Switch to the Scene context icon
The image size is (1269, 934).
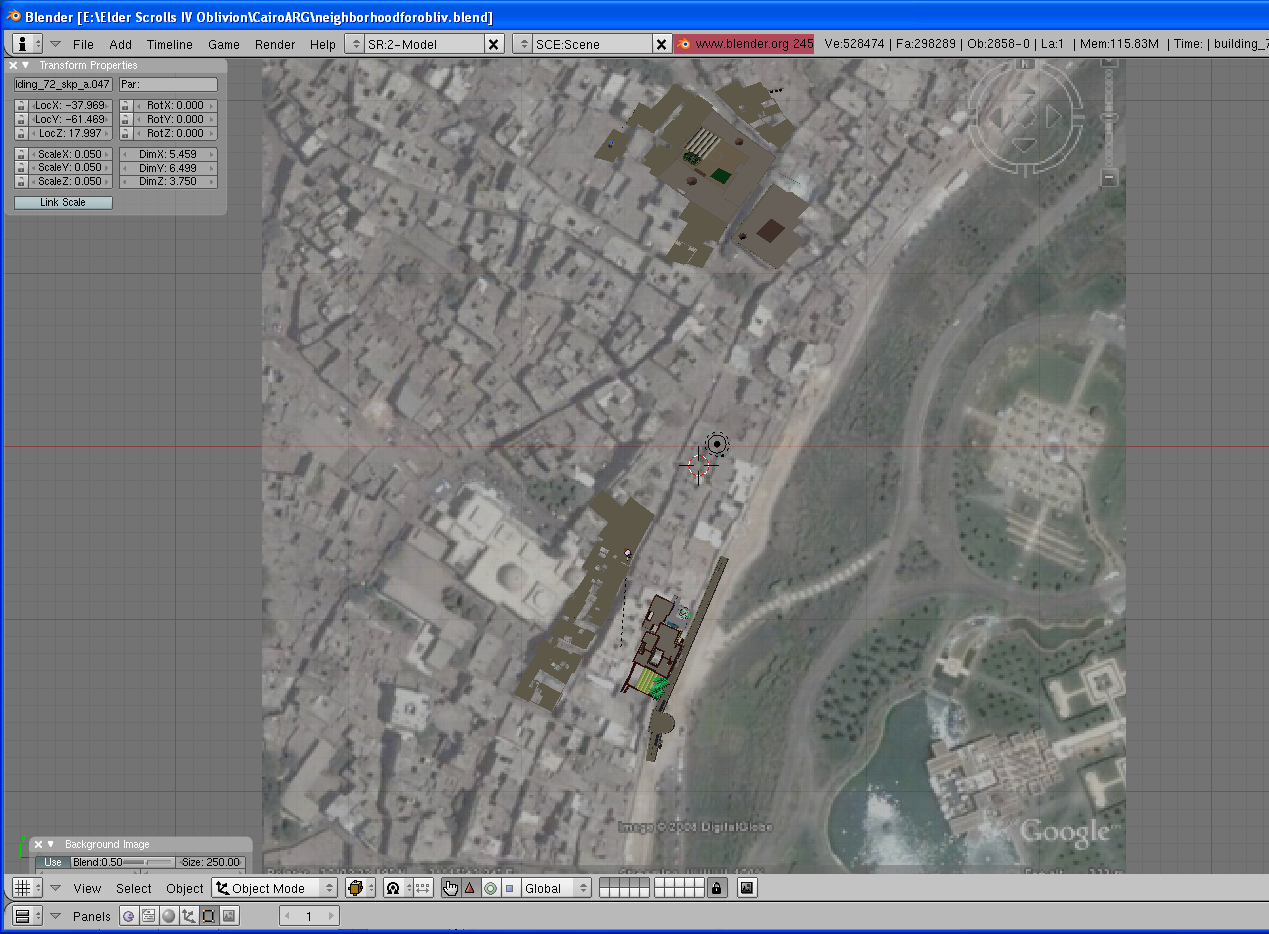point(228,916)
